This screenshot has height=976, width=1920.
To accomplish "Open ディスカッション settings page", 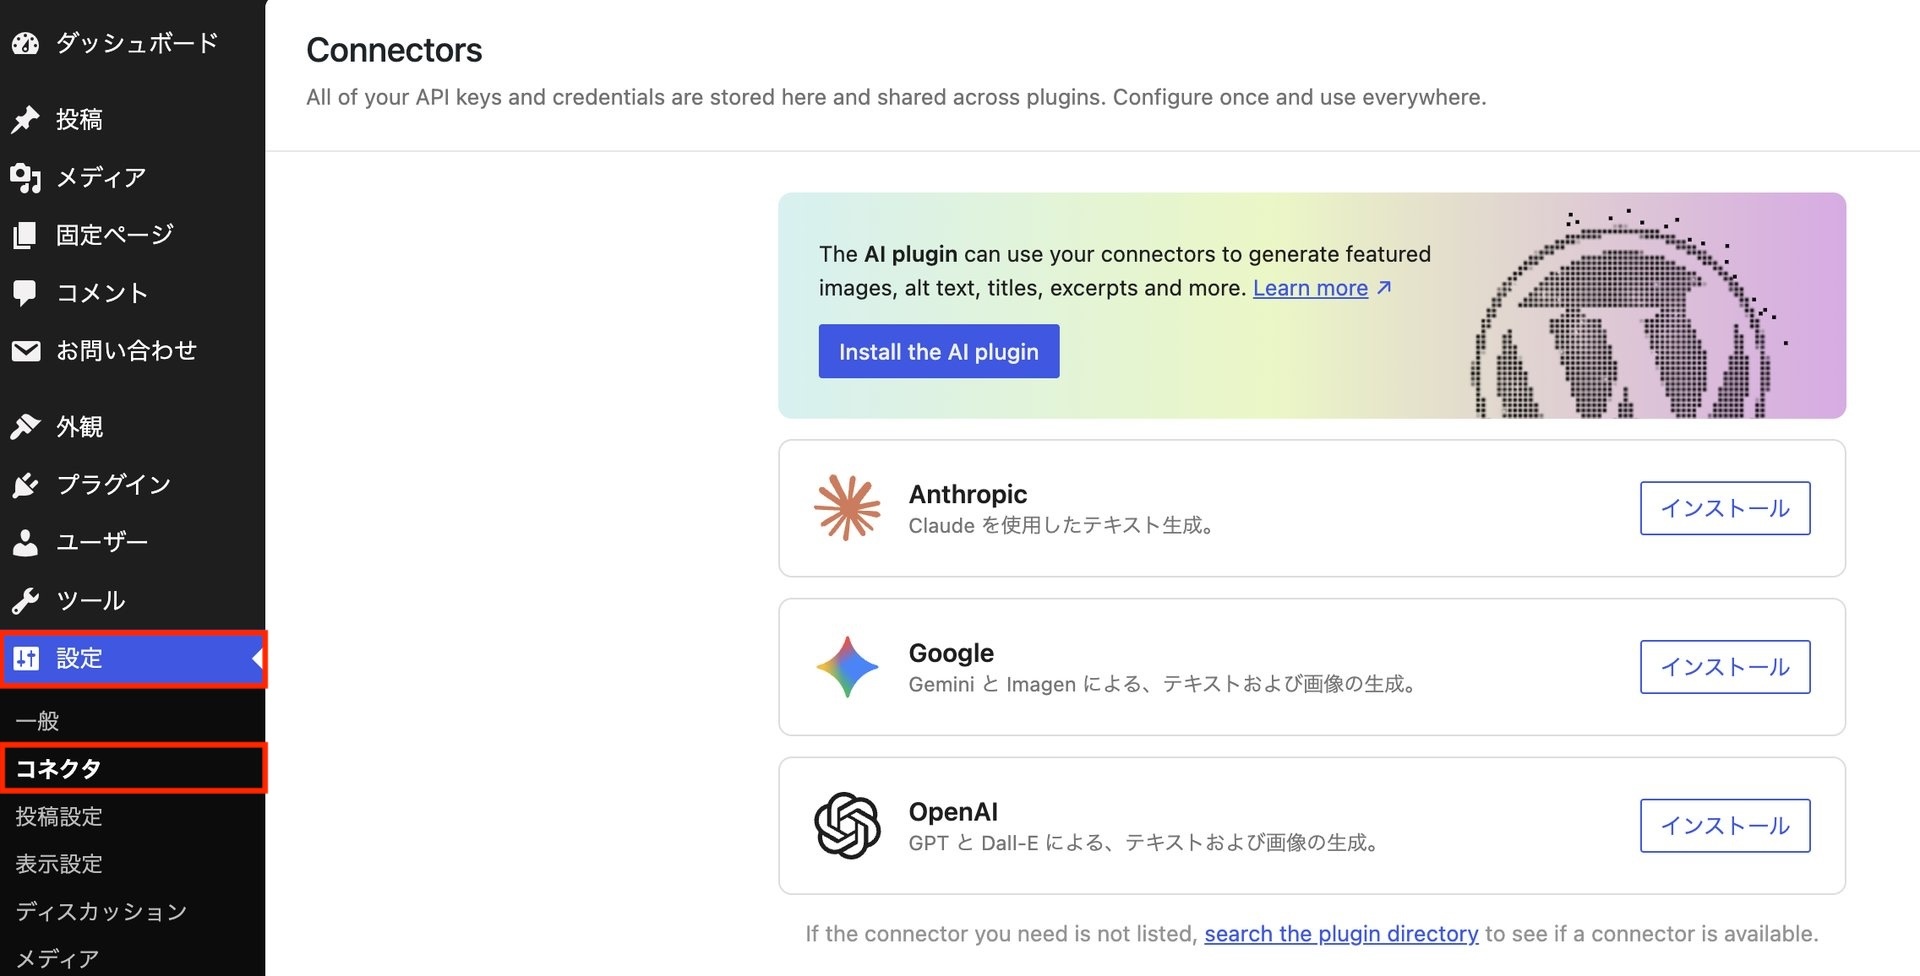I will (101, 912).
